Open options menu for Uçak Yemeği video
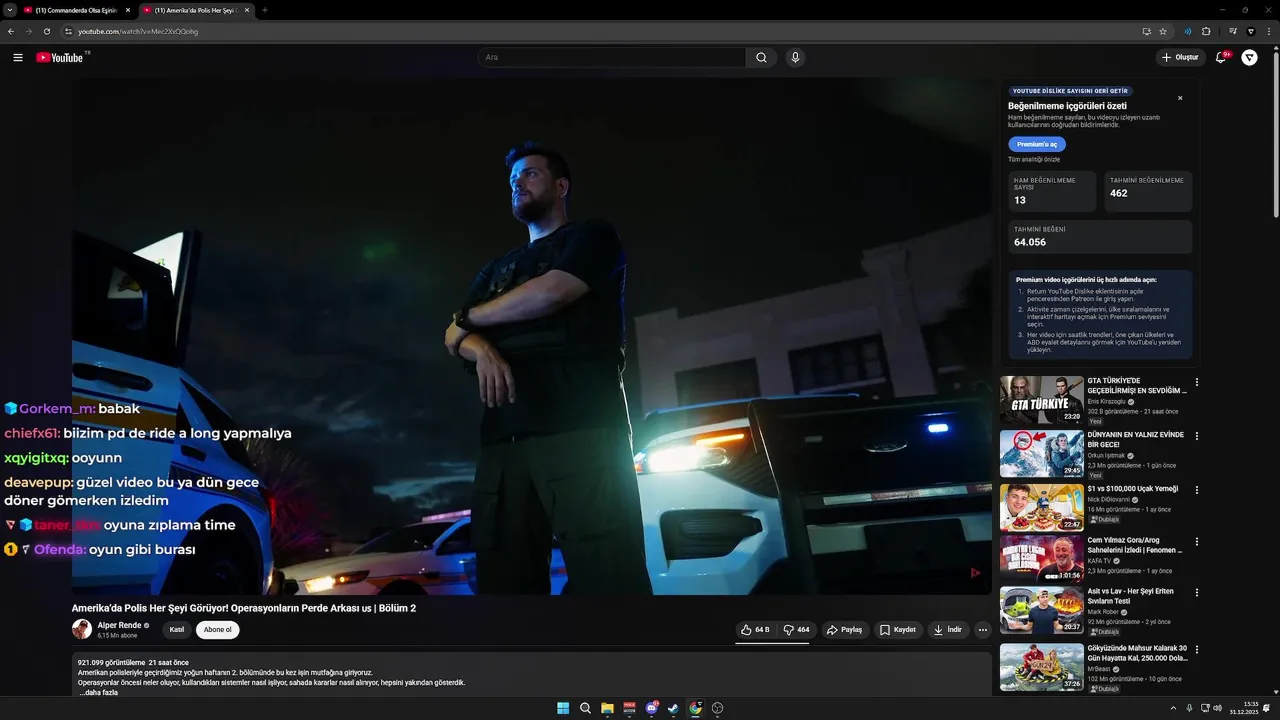 point(1197,490)
